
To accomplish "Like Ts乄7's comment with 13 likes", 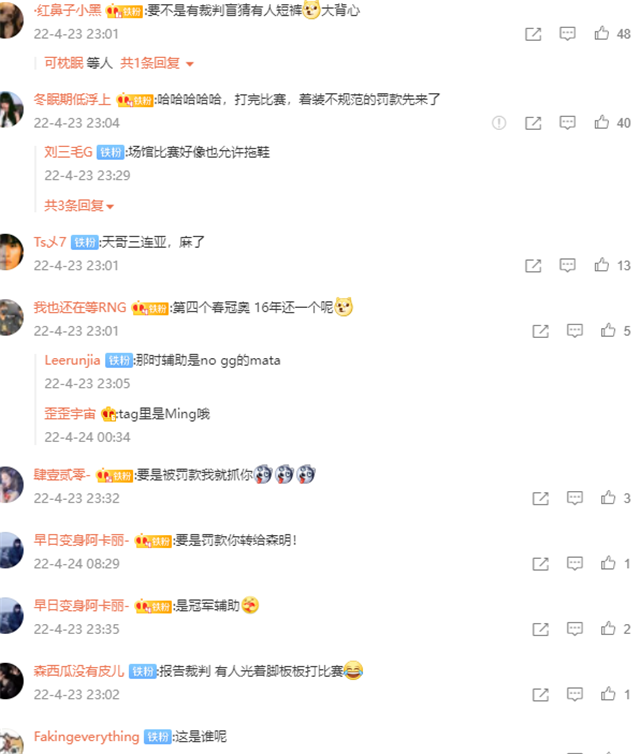I will point(602,265).
